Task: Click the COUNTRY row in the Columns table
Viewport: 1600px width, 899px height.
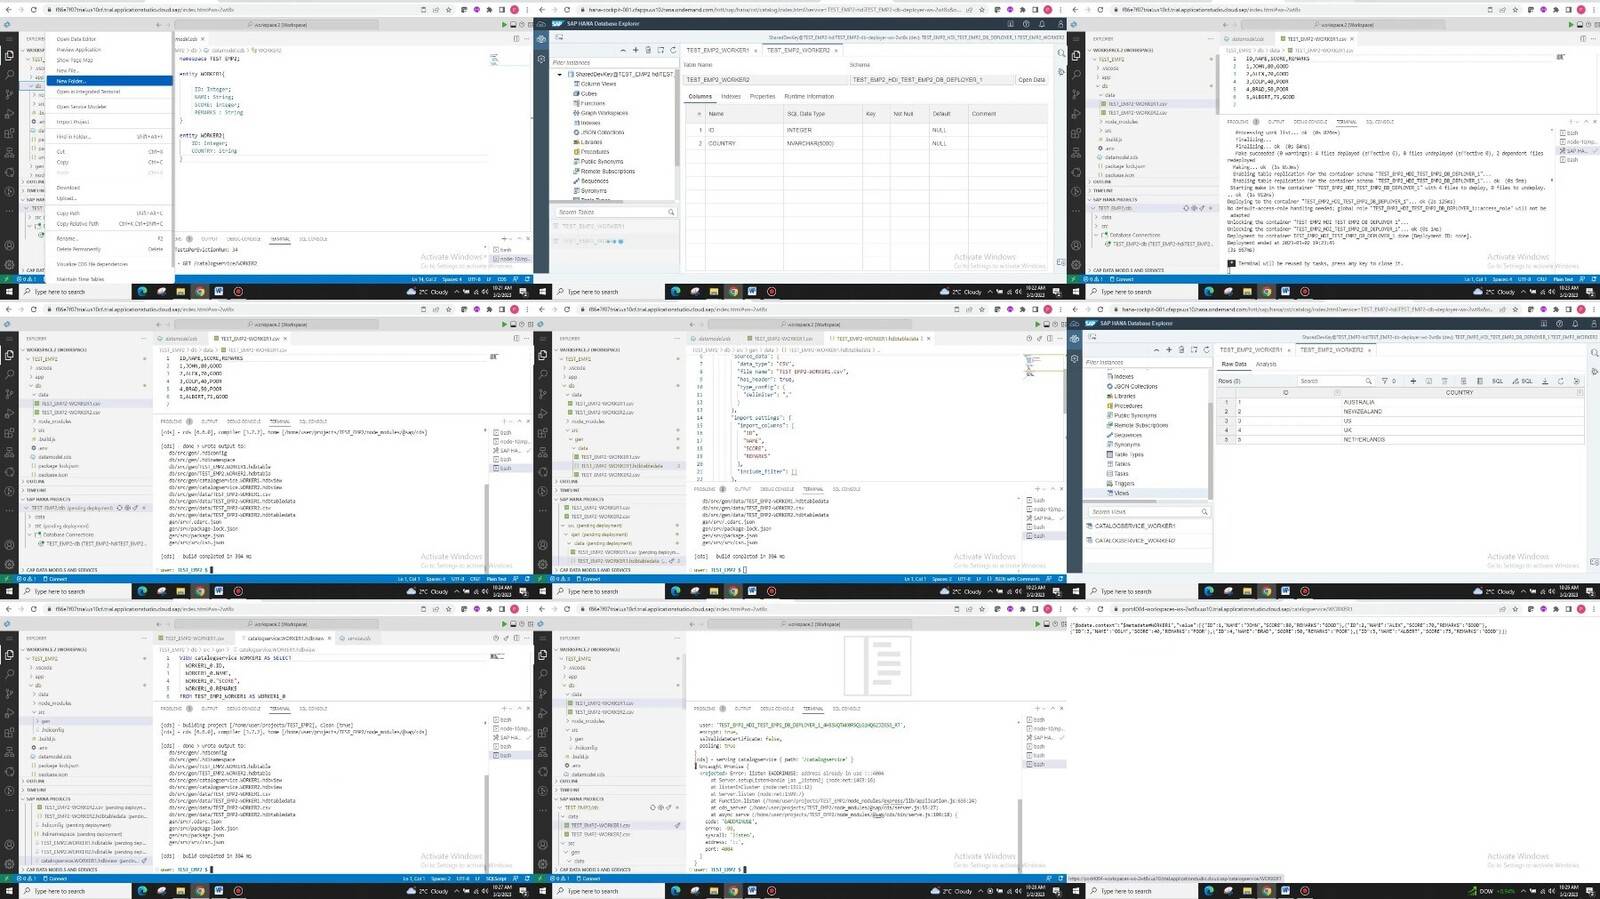Action: pyautogui.click(x=868, y=143)
